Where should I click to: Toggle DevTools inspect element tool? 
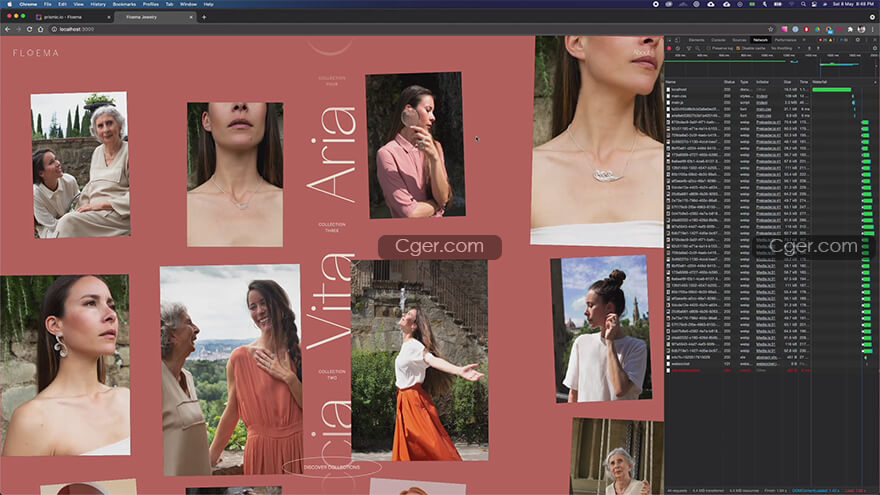click(670, 40)
